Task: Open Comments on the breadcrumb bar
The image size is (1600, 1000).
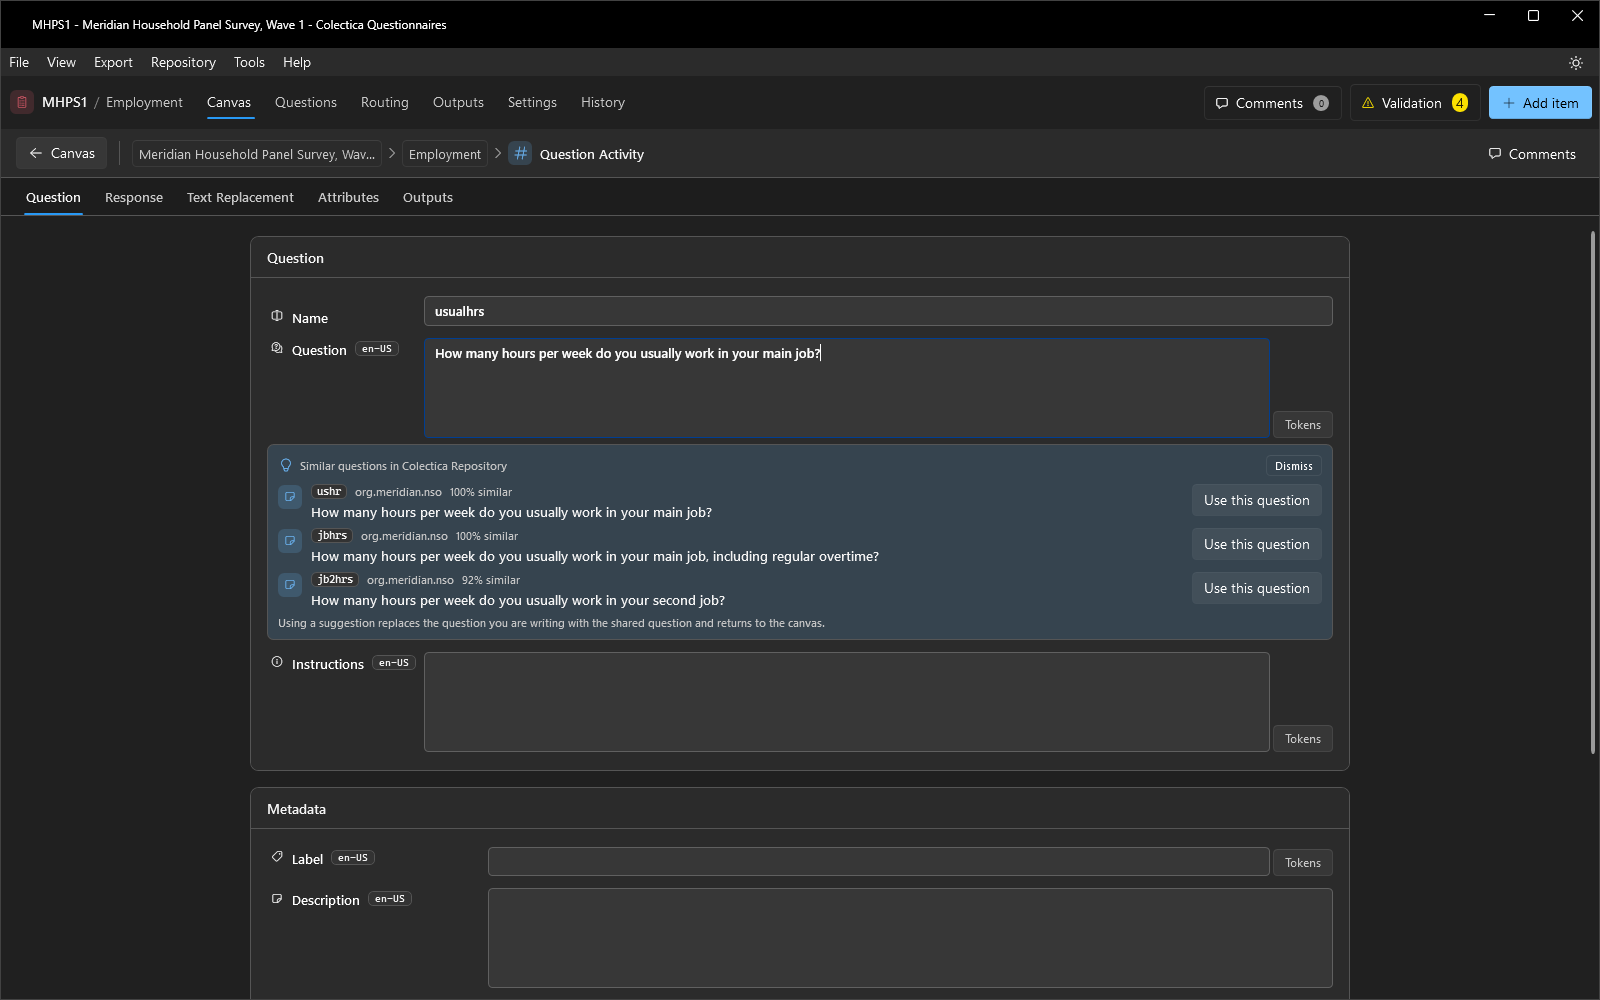Action: (x=1532, y=154)
